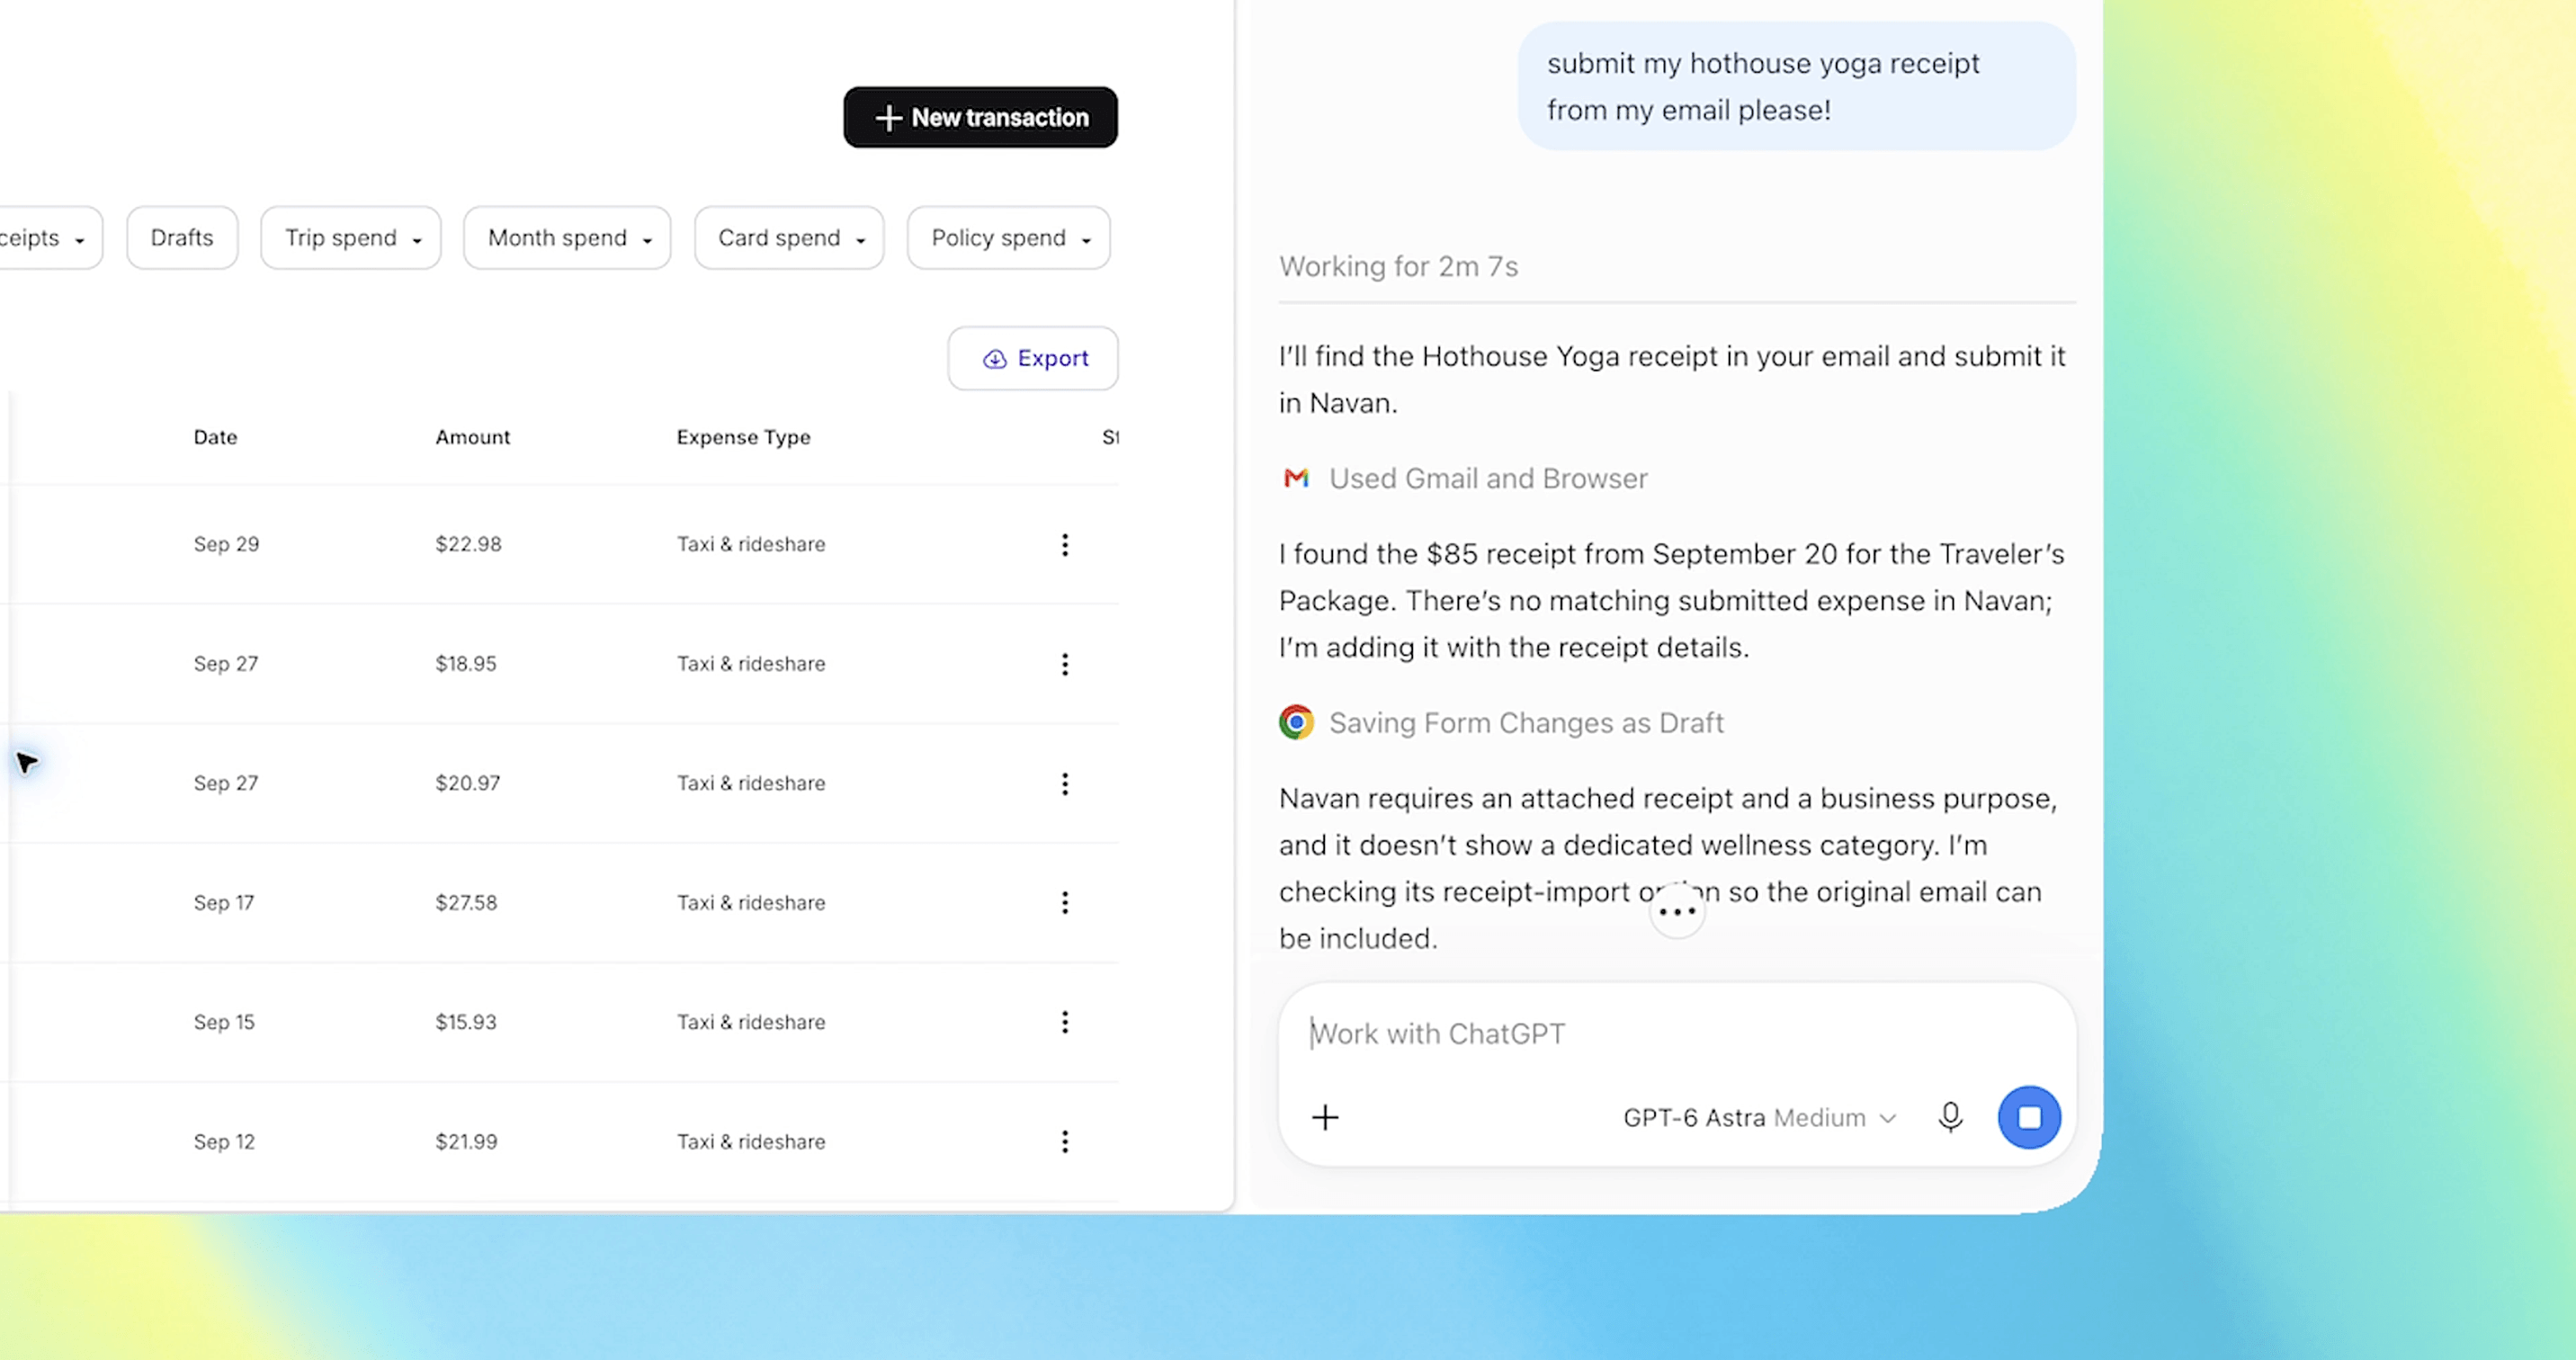Open the menu for the Sep 29 $22.98 row
The width and height of the screenshot is (2576, 1360).
click(x=1065, y=545)
